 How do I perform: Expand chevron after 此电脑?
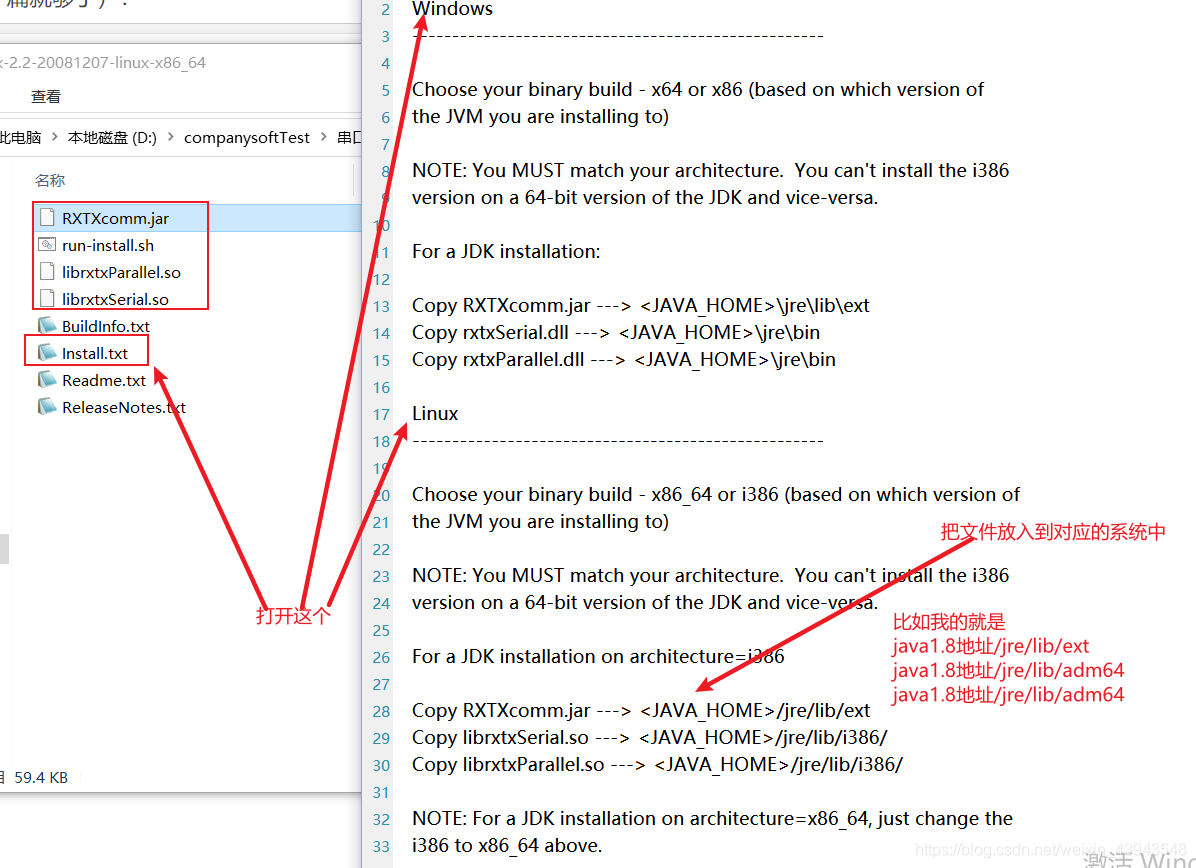55,137
